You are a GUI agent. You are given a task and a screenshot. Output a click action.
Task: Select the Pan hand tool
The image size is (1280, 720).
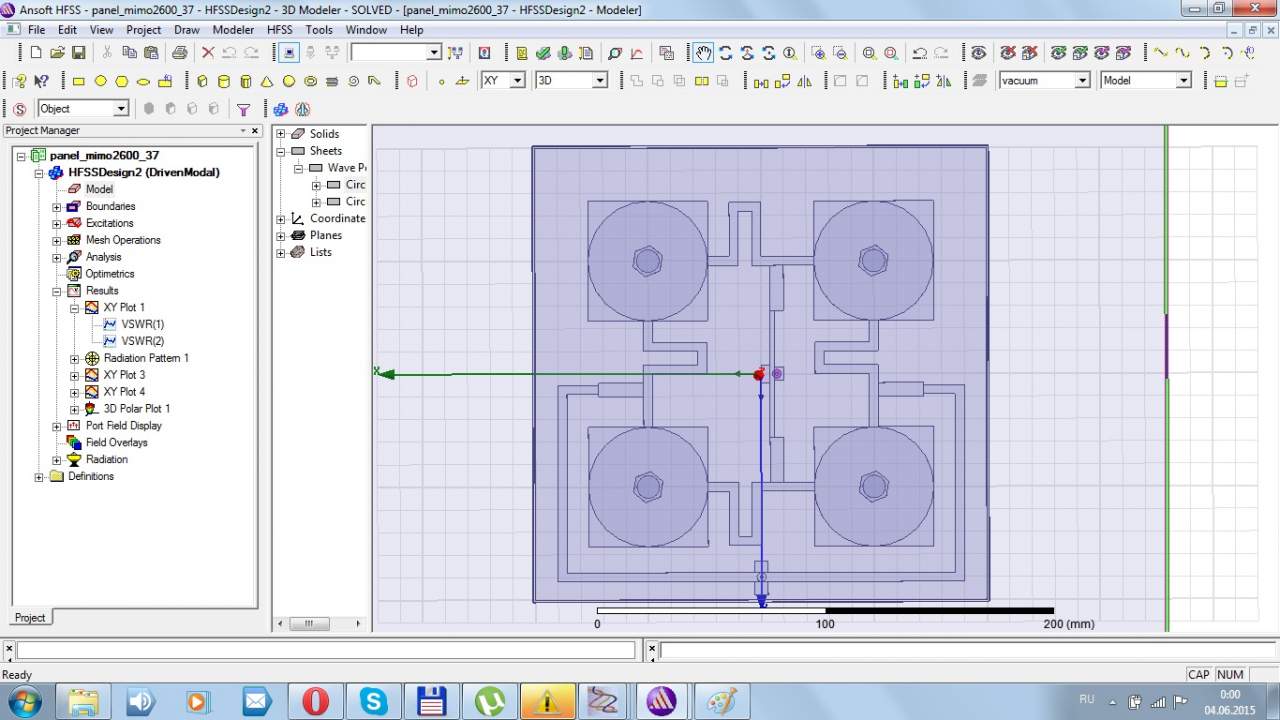(704, 53)
